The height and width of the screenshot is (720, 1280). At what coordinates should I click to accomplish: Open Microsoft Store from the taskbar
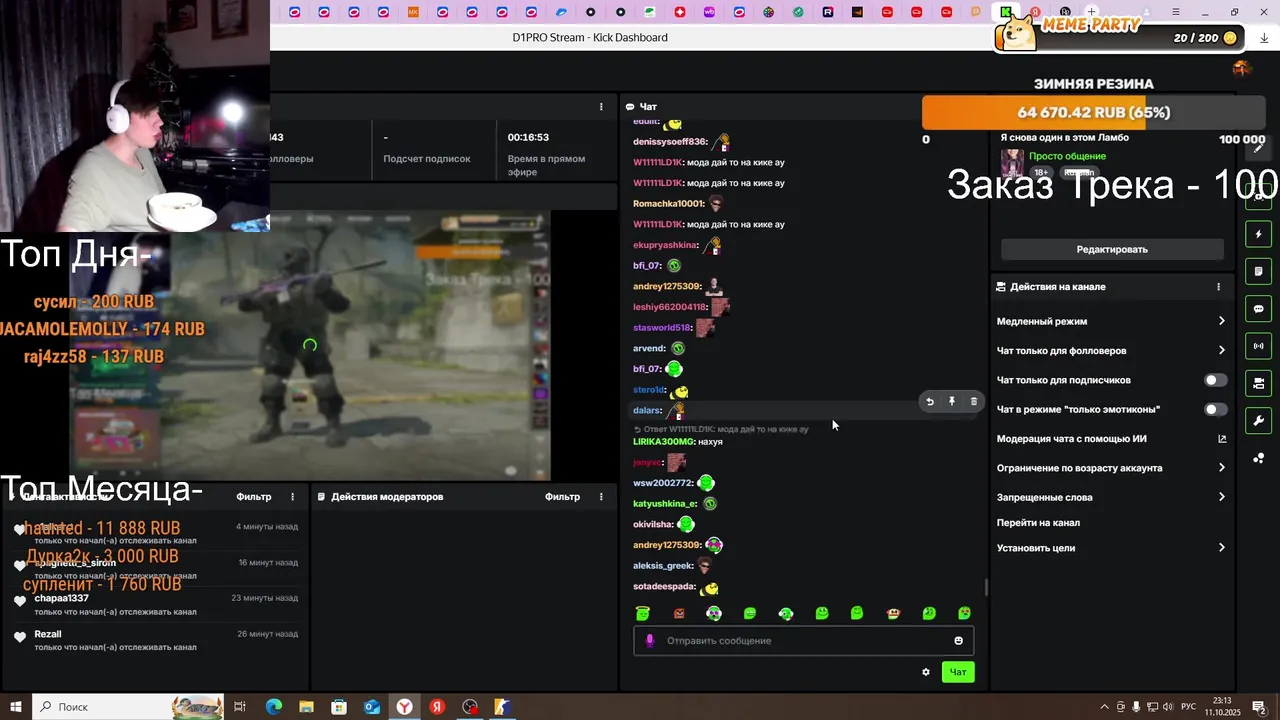(x=339, y=707)
